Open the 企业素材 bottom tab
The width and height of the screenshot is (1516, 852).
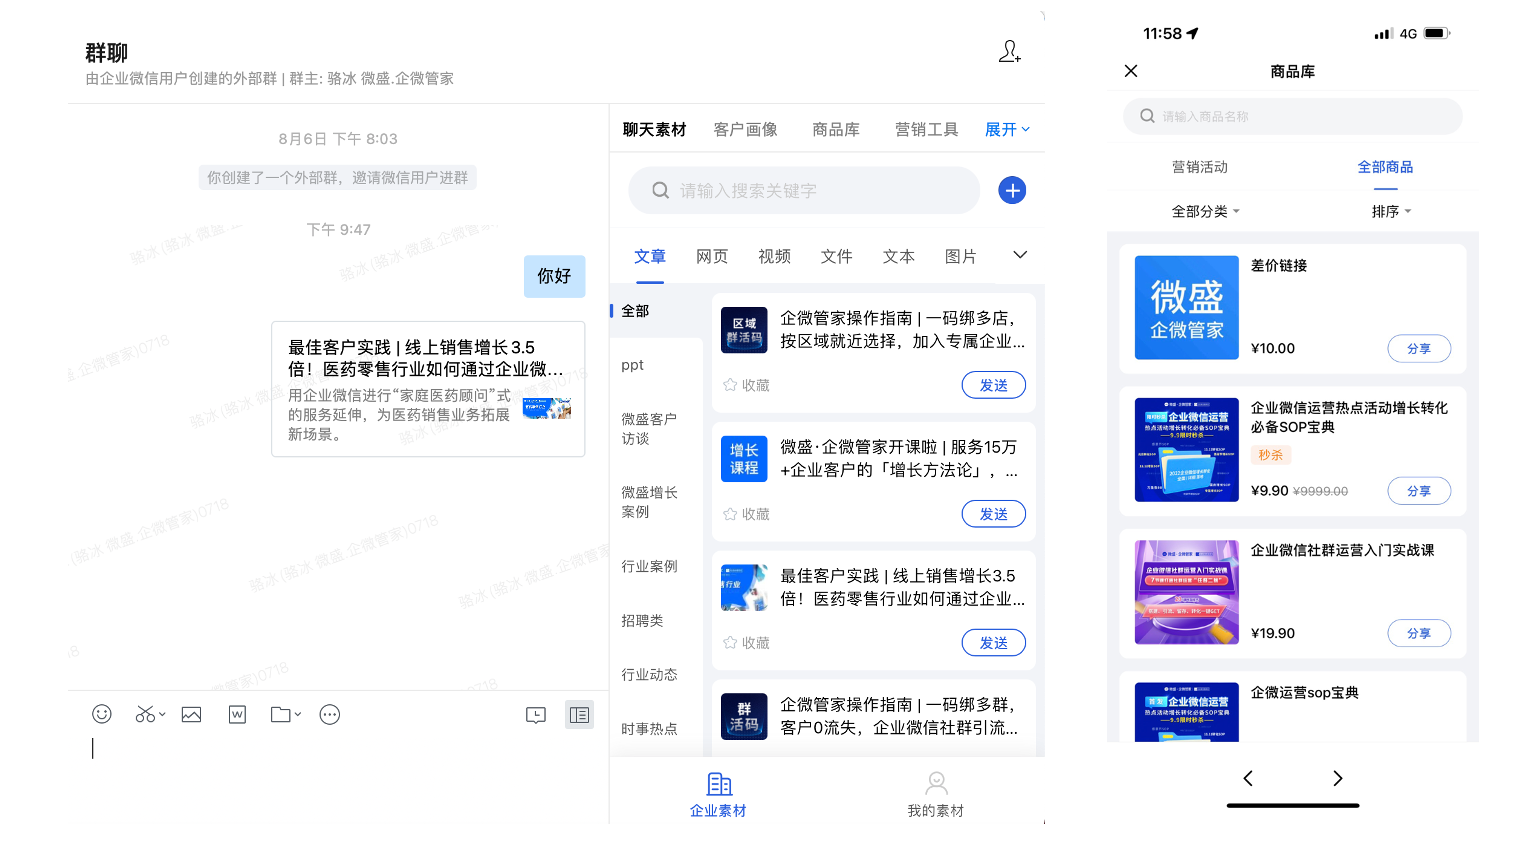pos(718,794)
